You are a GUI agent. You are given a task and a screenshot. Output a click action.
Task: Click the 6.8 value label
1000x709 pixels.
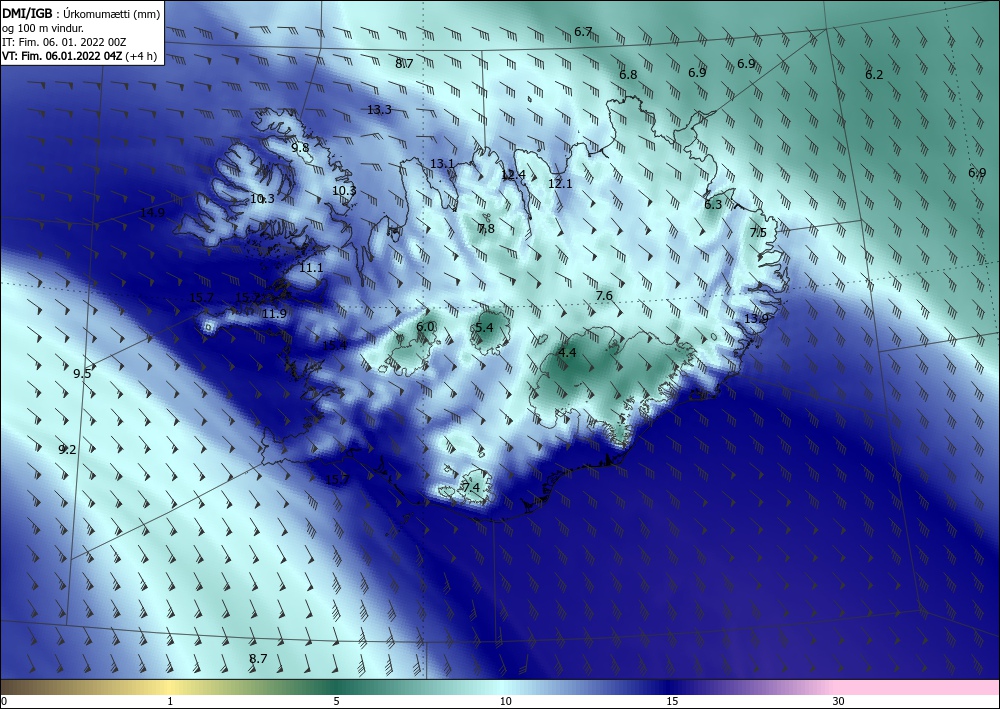pos(628,75)
